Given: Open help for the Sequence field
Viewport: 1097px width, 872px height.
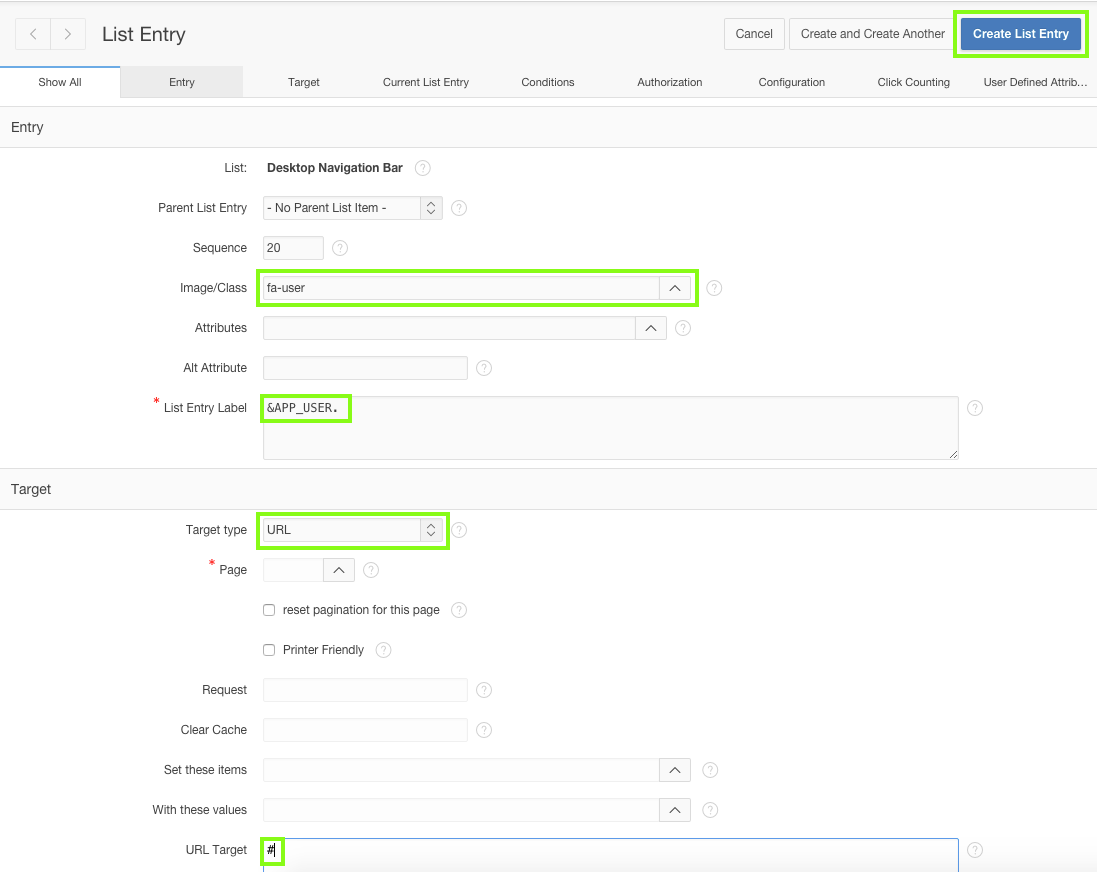Looking at the screenshot, I should coord(339,247).
